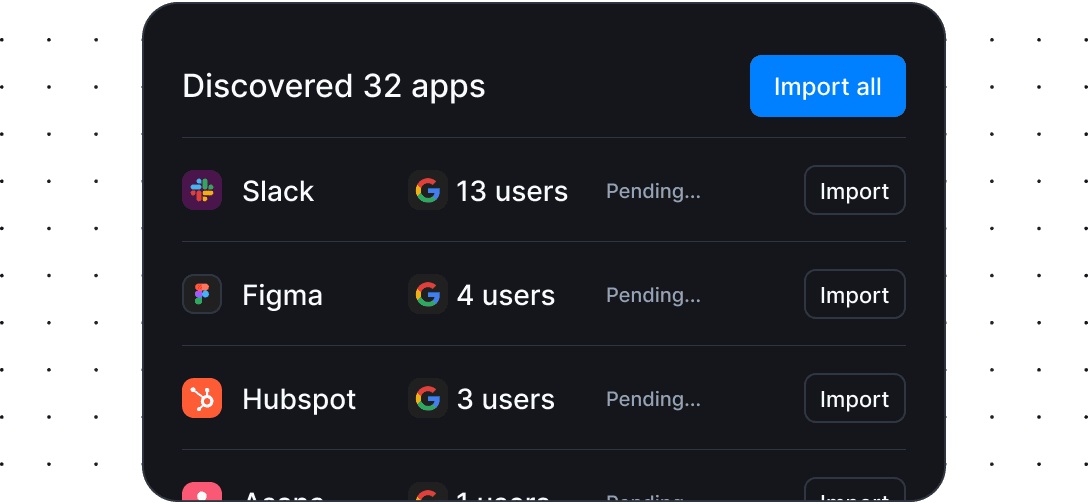The height and width of the screenshot is (504, 1088).
Task: Click the Asana app icon
Action: pos(202,493)
